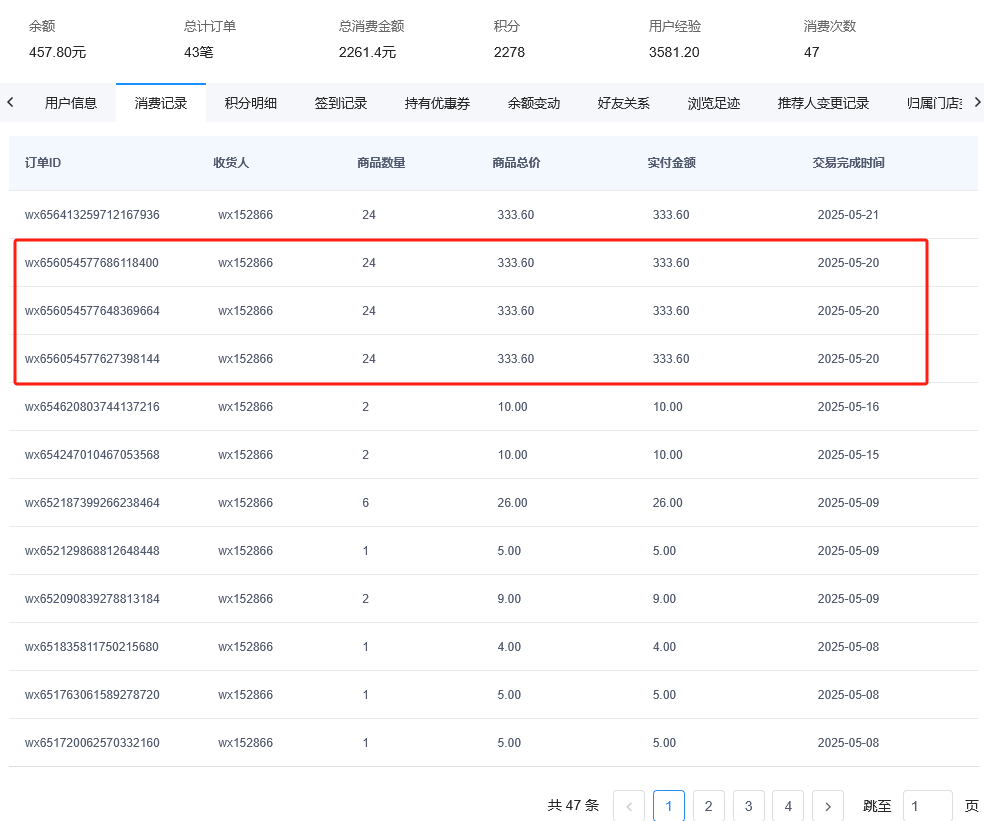Click the total spending value 2261.4元

coord(367,52)
